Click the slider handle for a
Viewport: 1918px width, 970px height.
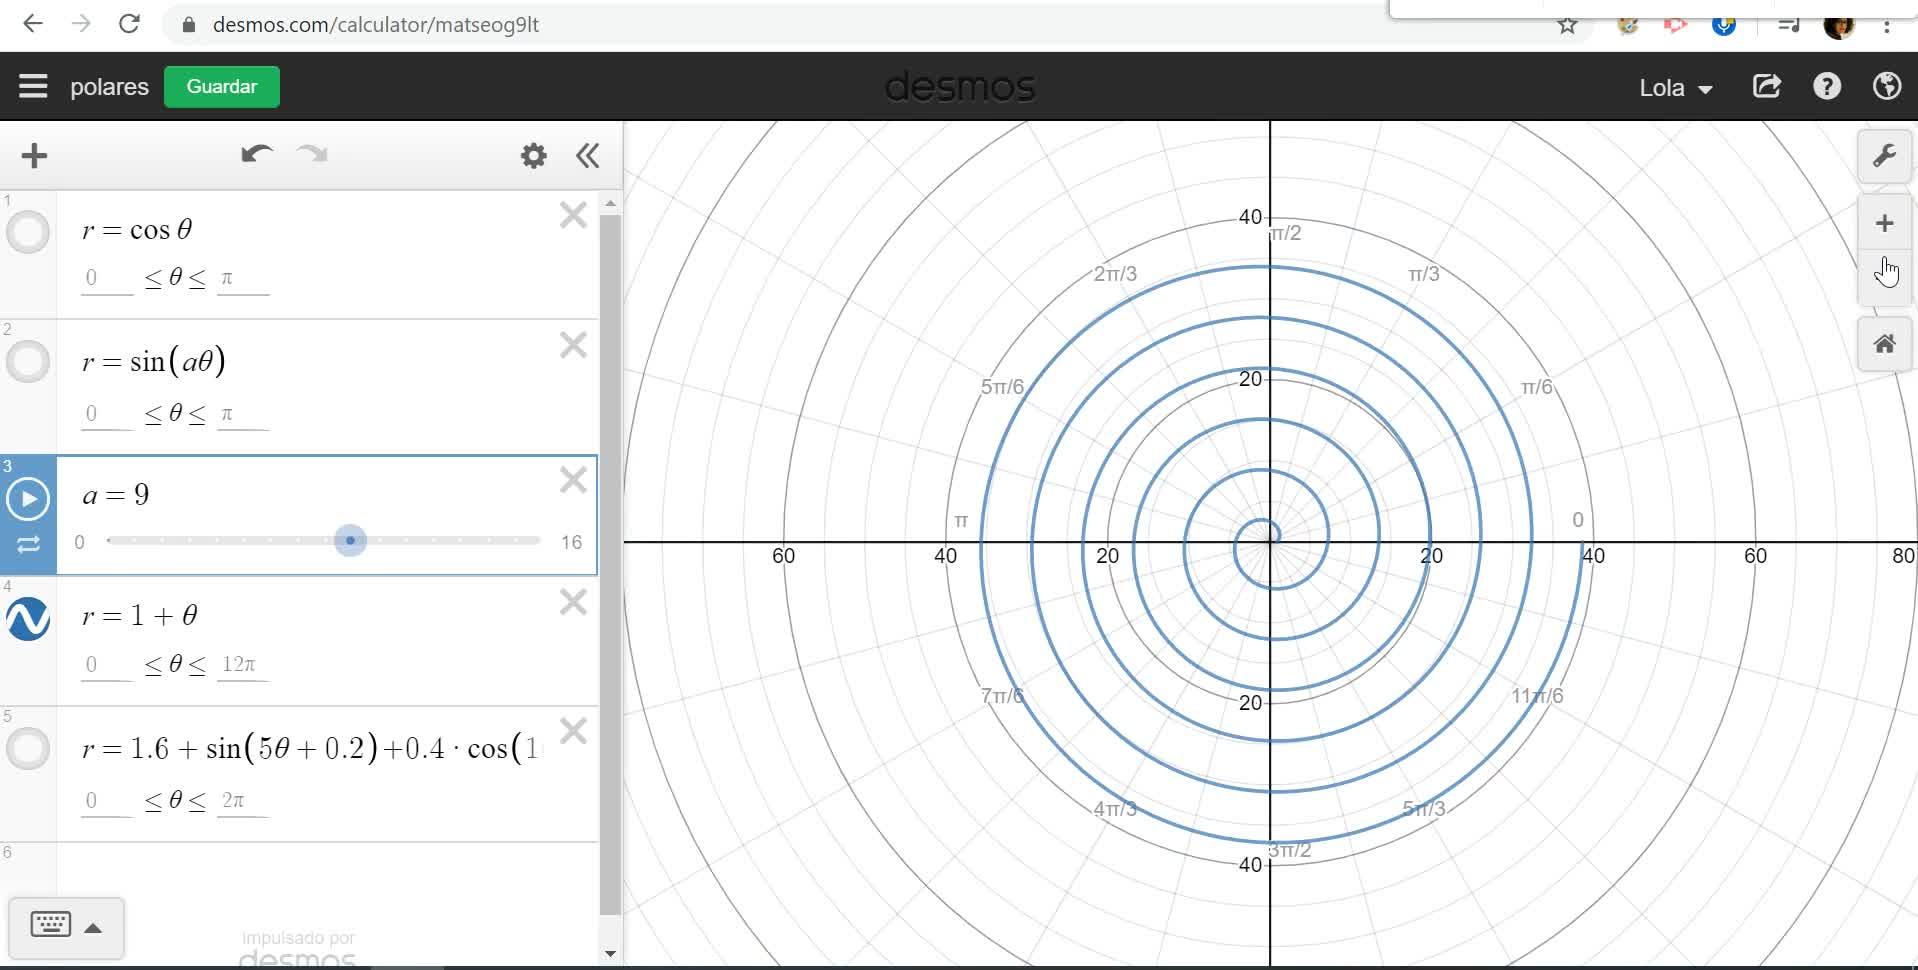coord(350,541)
